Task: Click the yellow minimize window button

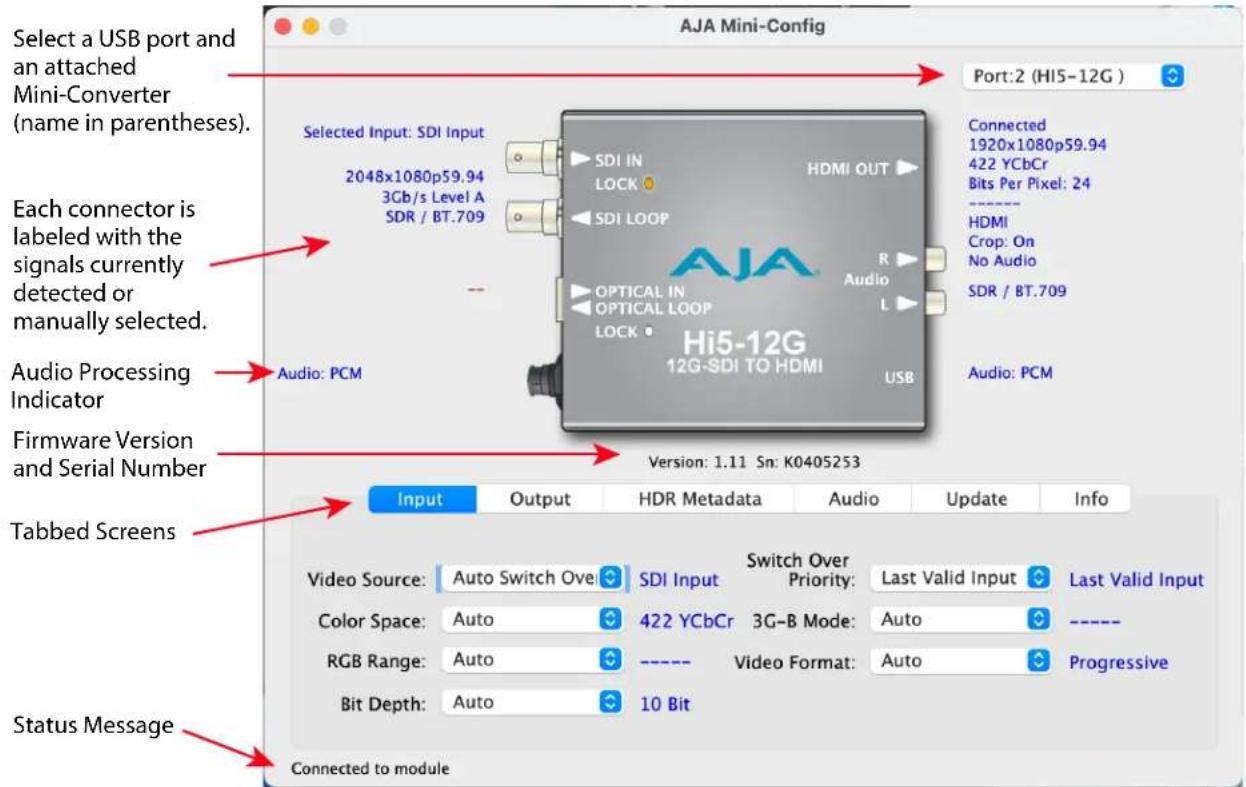Action: 311,27
